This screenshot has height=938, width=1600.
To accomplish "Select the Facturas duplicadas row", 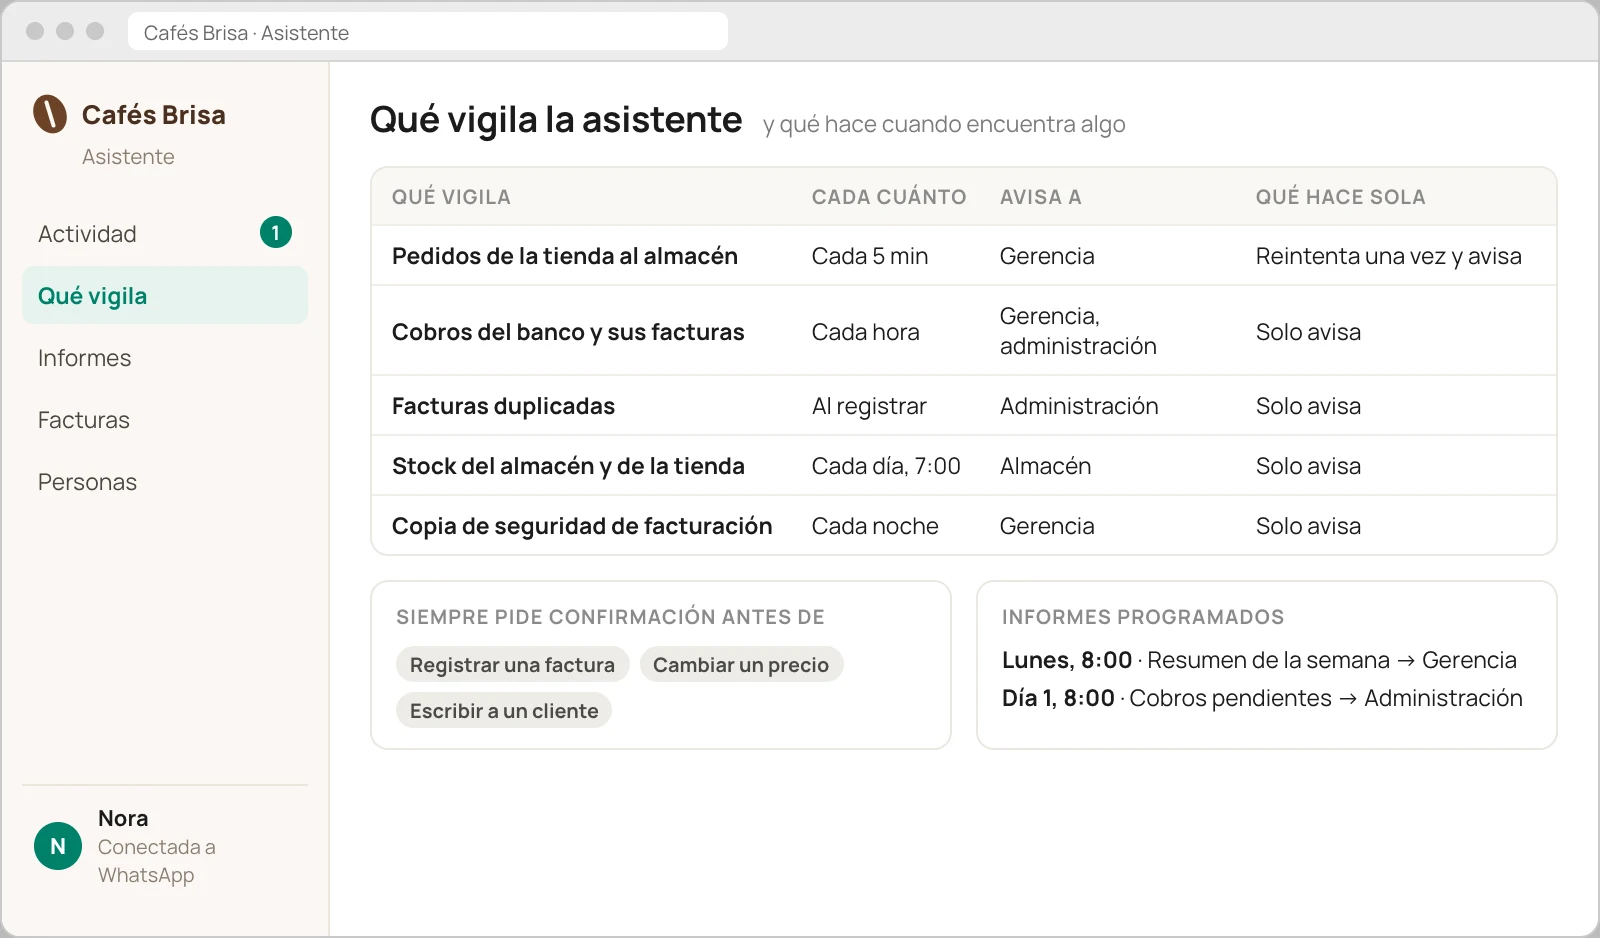I will coord(964,406).
